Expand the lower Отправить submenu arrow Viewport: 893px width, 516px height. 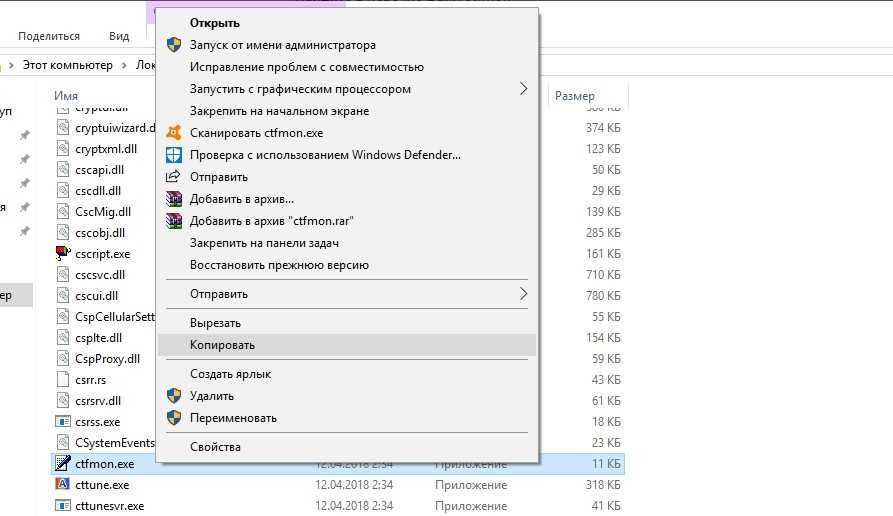523,294
